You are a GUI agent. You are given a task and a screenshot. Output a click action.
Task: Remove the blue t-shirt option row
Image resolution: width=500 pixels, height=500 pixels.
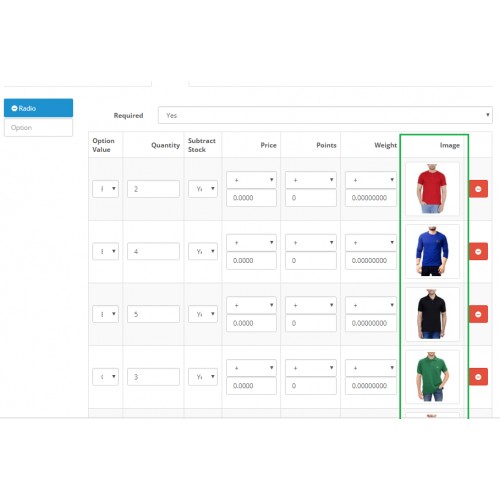tap(478, 251)
